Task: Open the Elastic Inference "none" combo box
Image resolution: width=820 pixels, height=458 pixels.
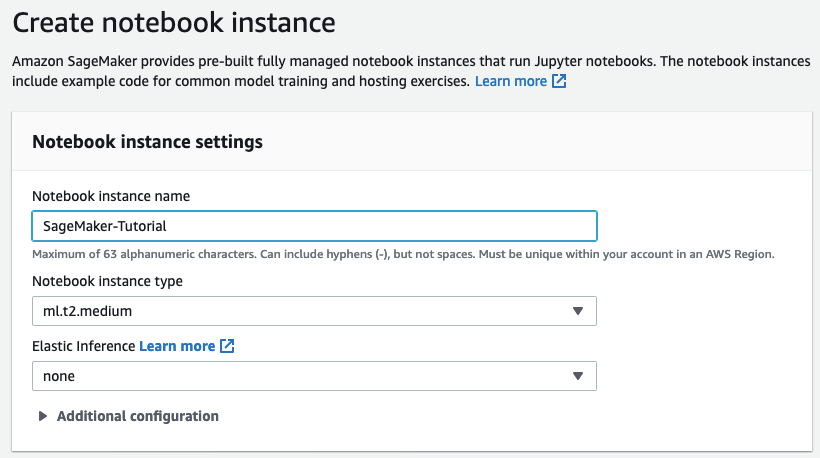Action: [x=314, y=376]
